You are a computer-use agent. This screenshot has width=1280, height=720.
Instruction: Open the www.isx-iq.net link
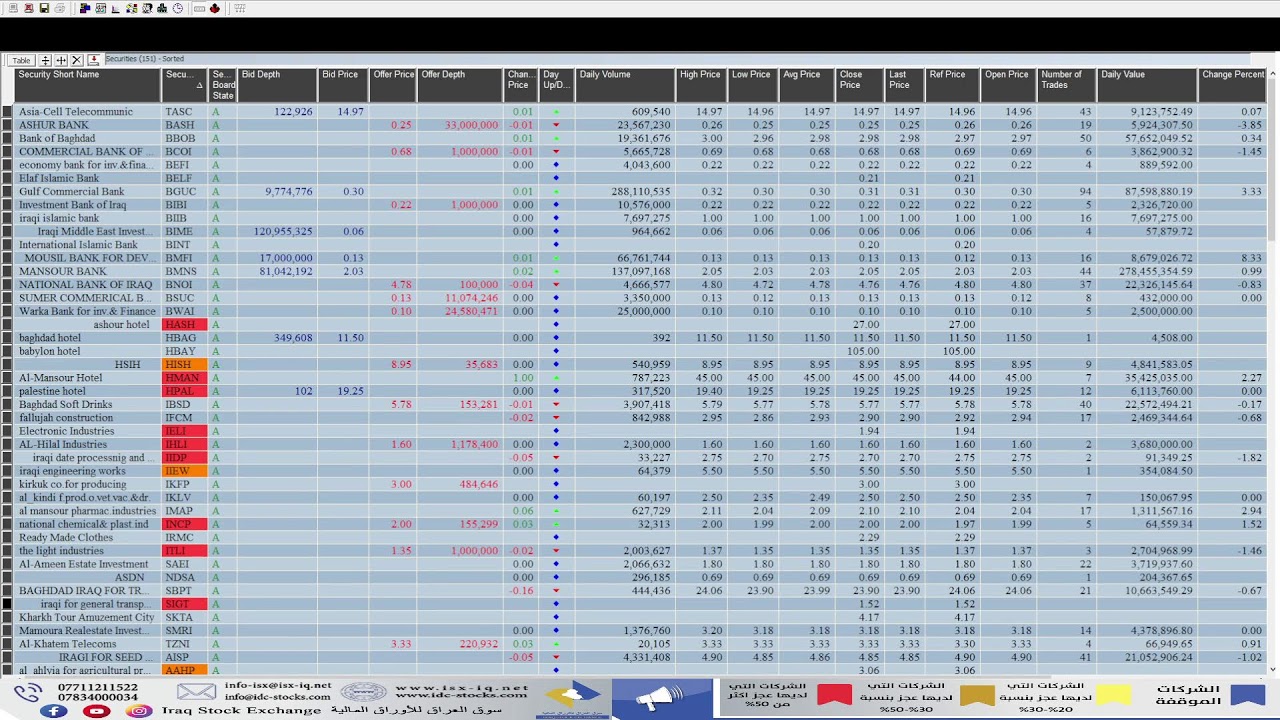461,687
